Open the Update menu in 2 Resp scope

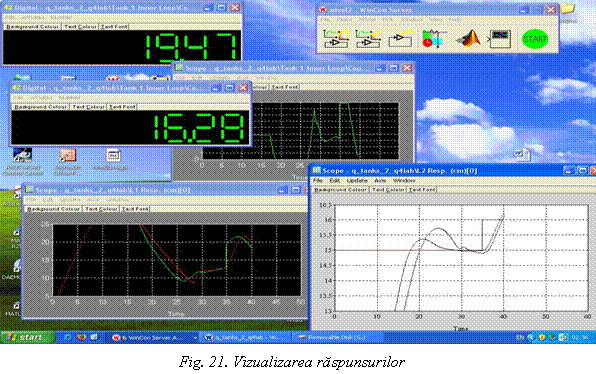357,180
